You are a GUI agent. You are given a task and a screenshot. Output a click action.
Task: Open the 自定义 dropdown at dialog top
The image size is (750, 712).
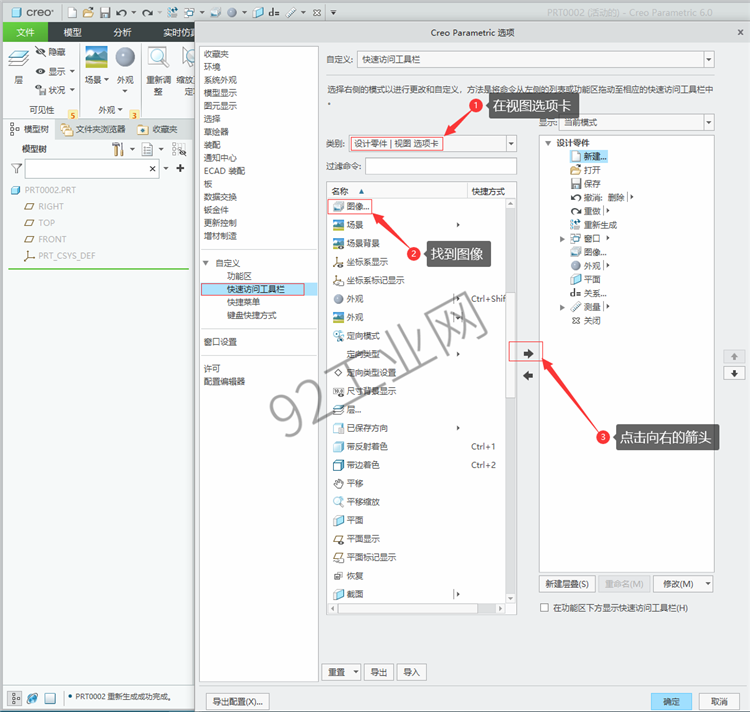[709, 59]
